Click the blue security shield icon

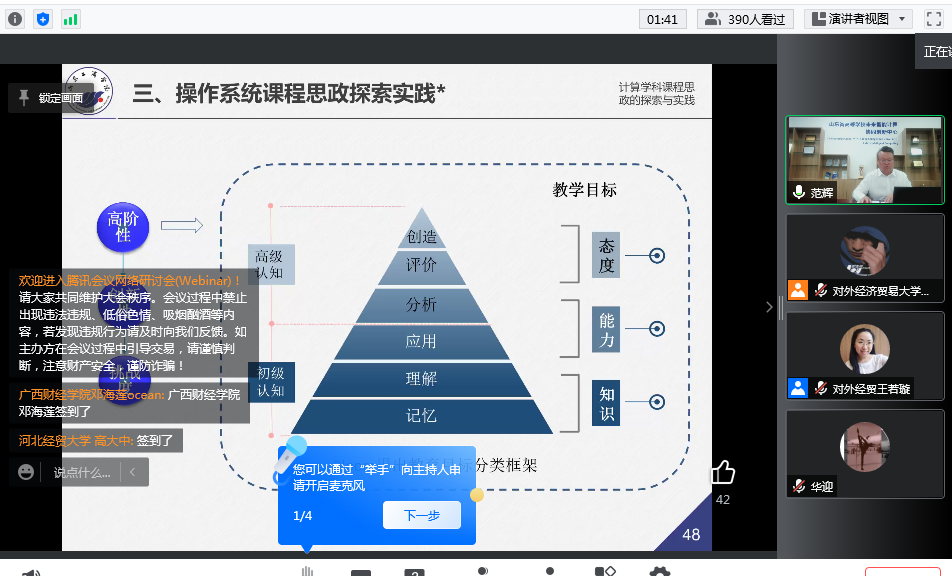click(43, 18)
